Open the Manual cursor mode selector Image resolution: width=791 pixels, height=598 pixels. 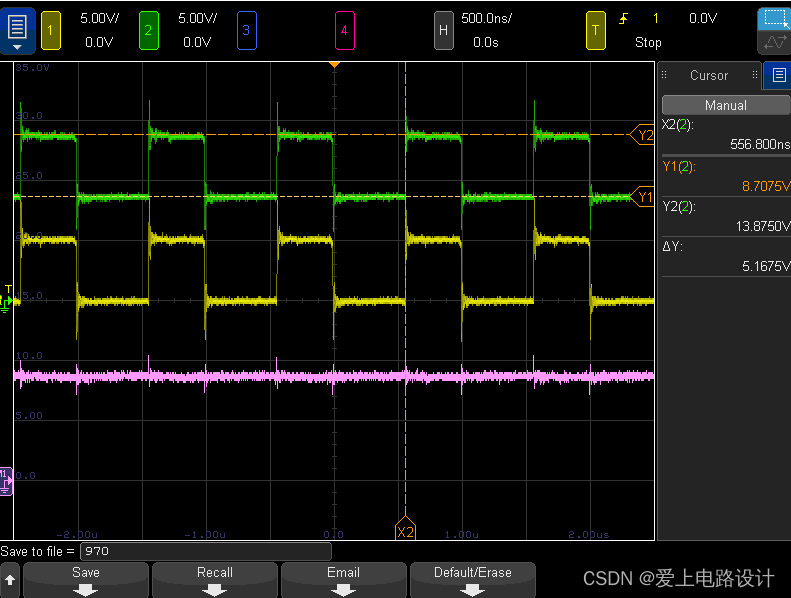pyautogui.click(x=725, y=105)
